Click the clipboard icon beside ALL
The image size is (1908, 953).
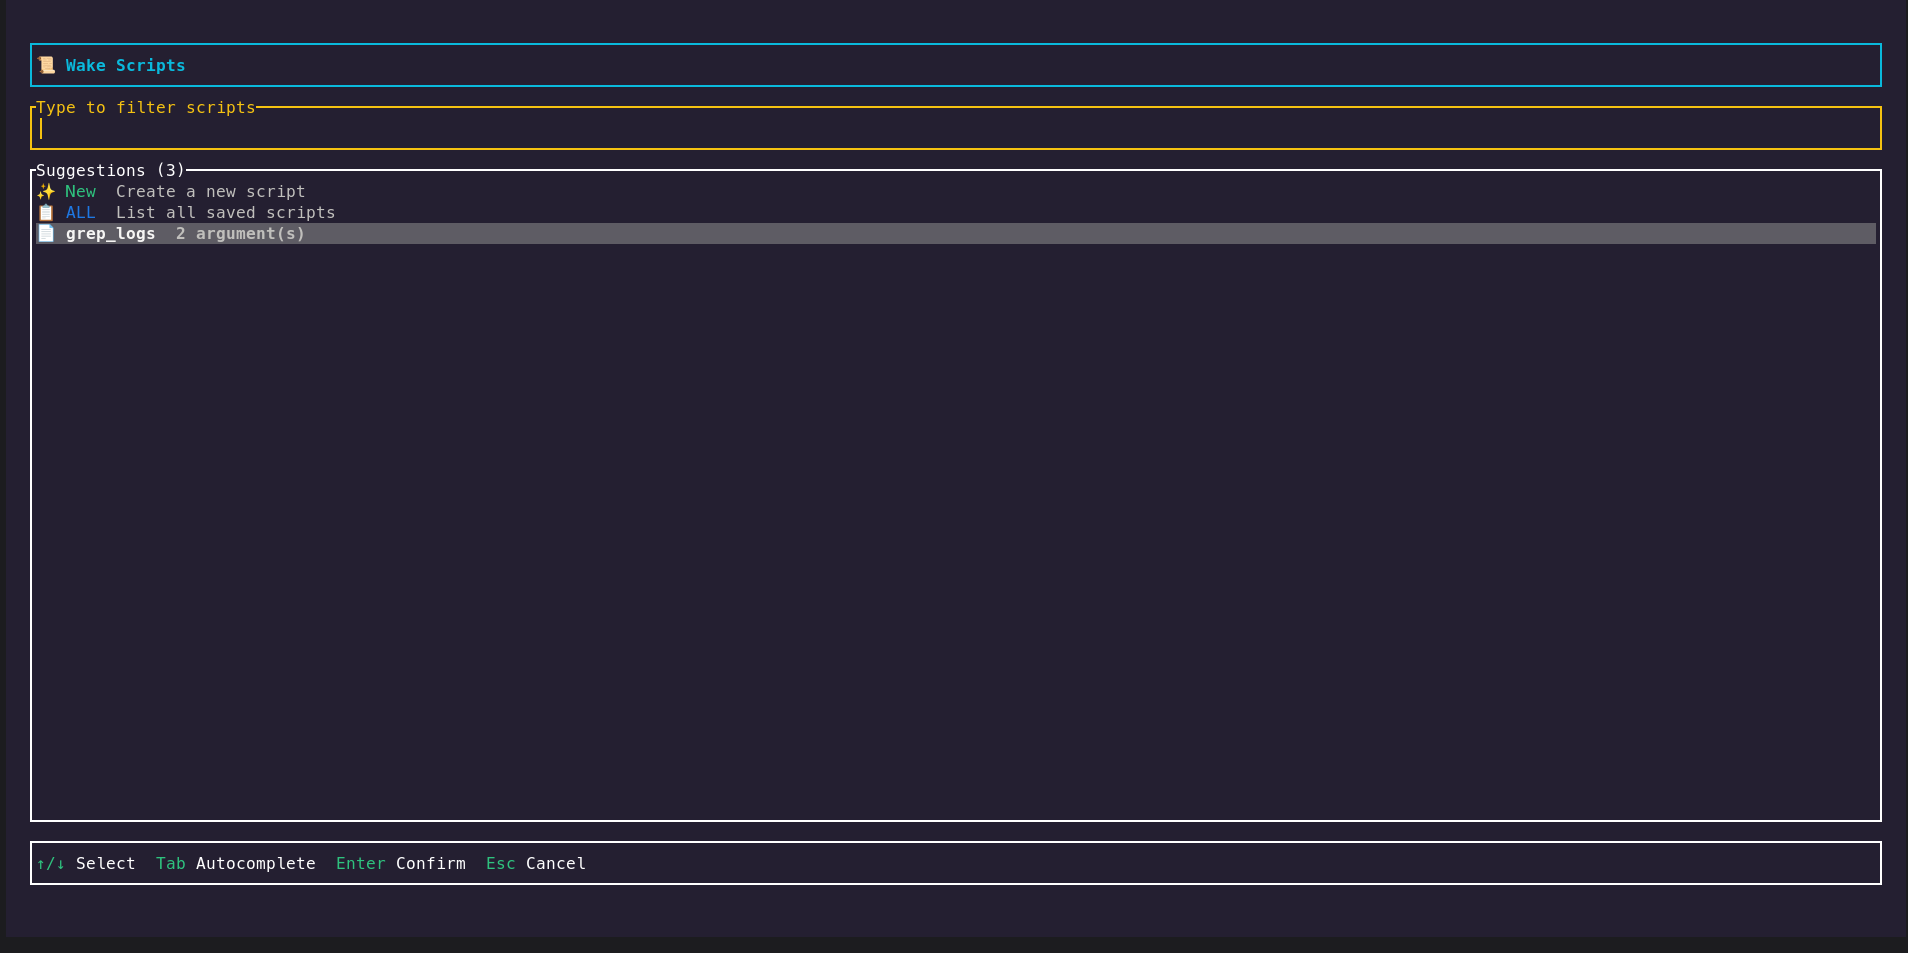(46, 212)
